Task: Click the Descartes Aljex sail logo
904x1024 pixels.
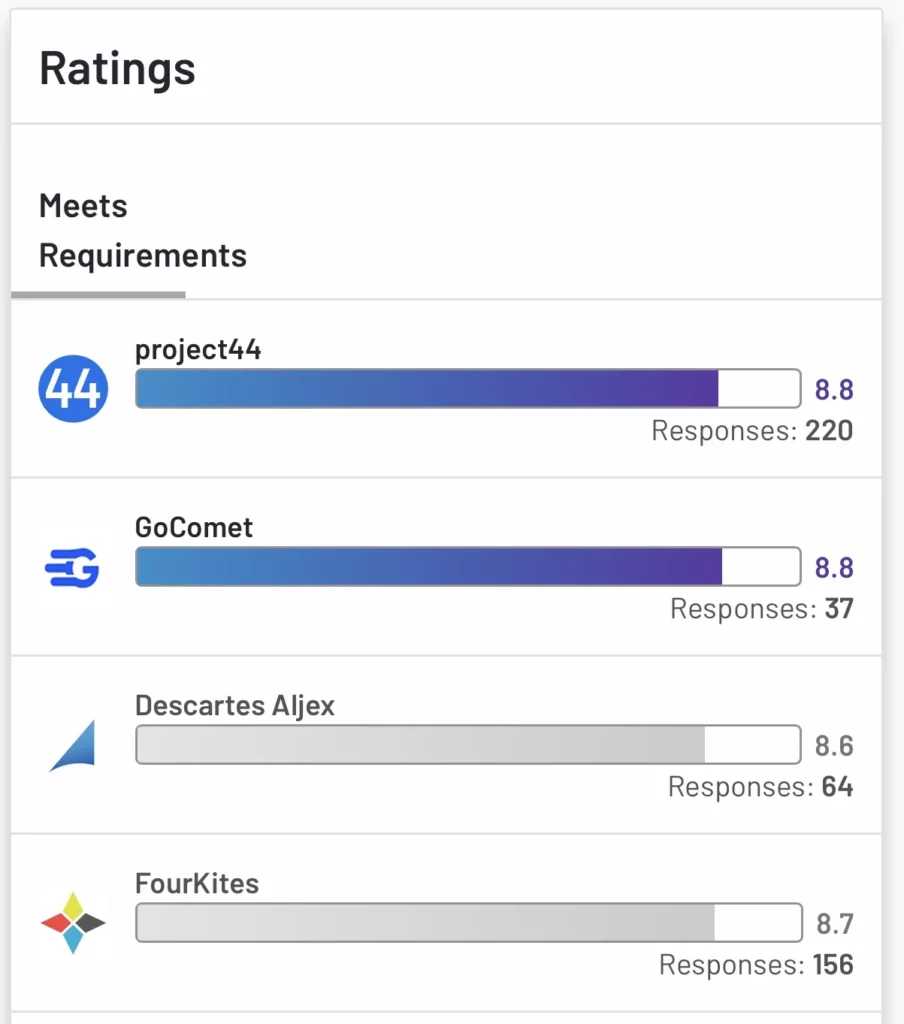Action: pyautogui.click(x=73, y=745)
